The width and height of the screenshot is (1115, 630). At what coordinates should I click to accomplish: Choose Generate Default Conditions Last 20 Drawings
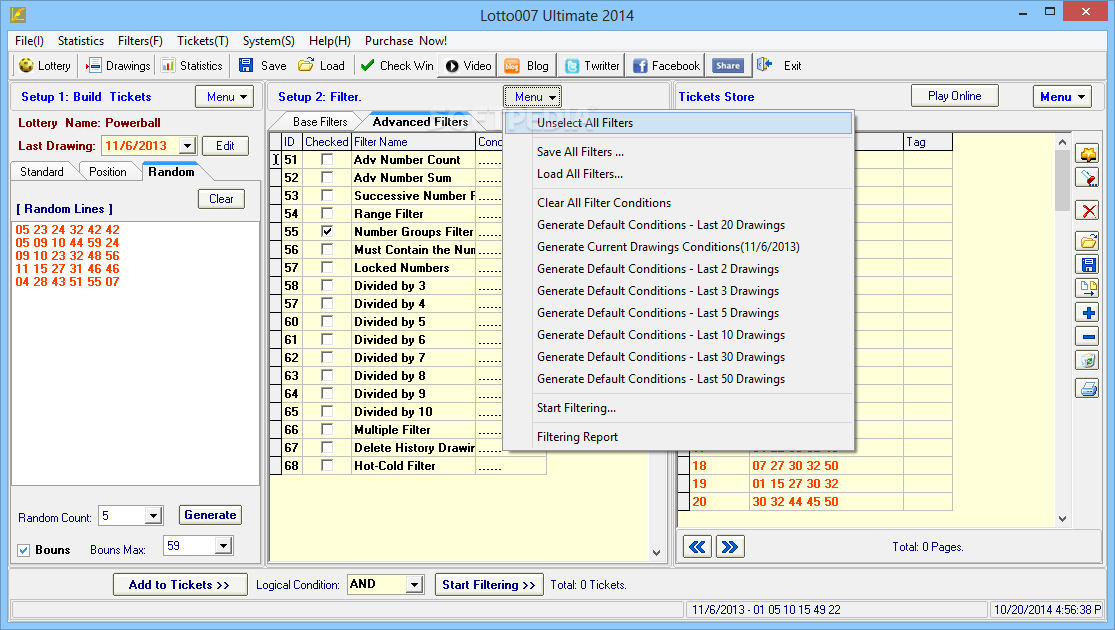click(678, 225)
